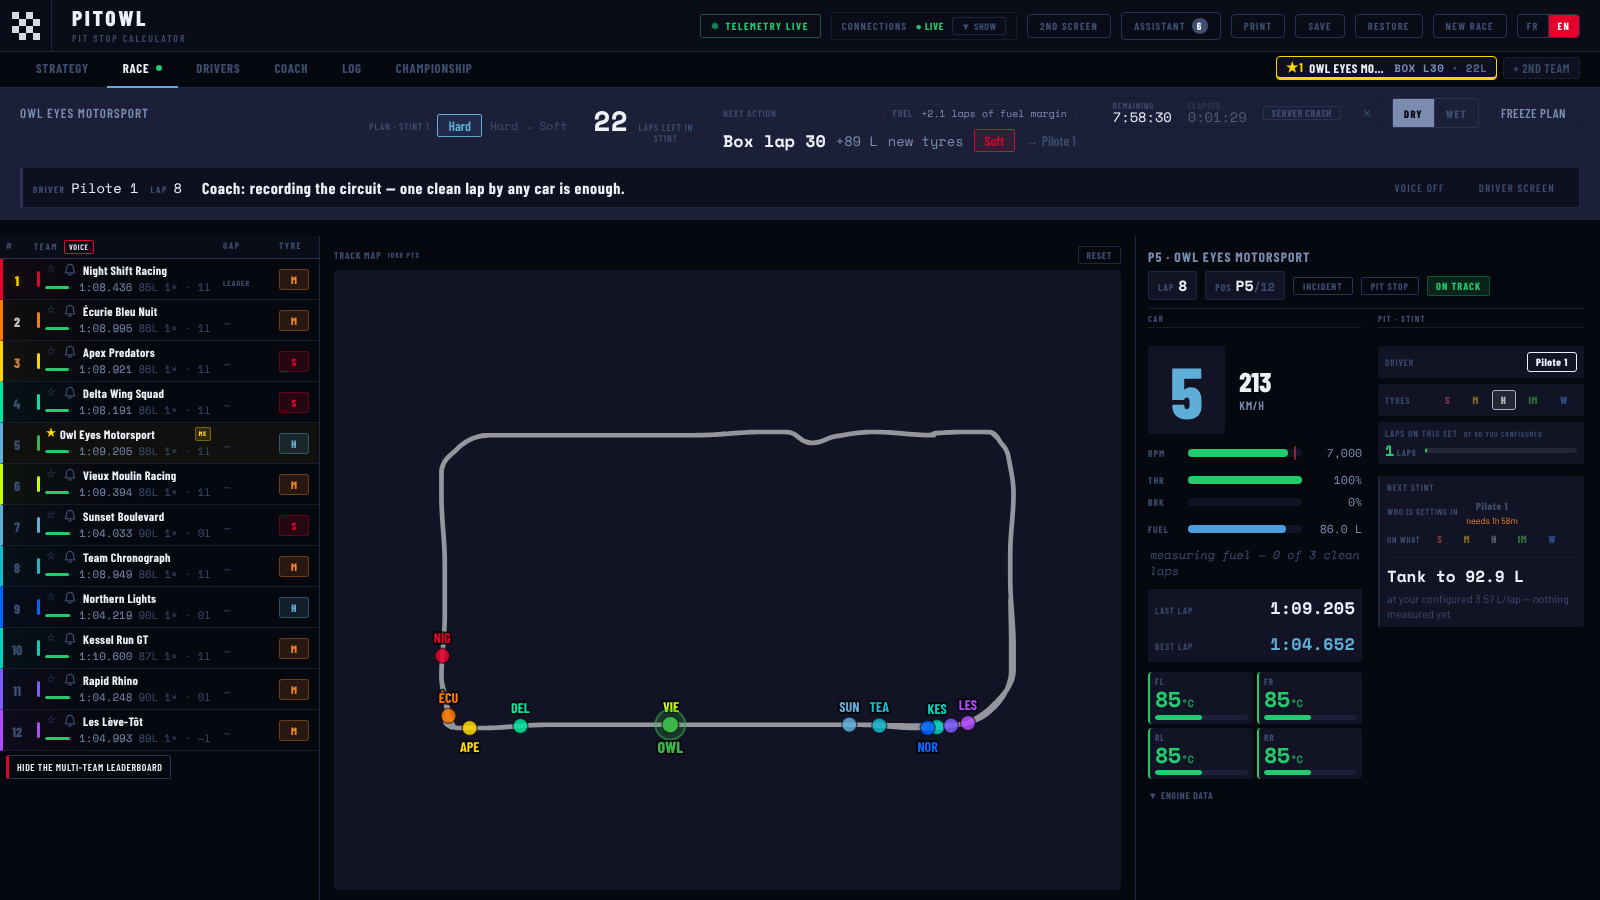Image resolution: width=1600 pixels, height=900 pixels.
Task: Star the Delta Wing Squad team
Action: [52, 393]
